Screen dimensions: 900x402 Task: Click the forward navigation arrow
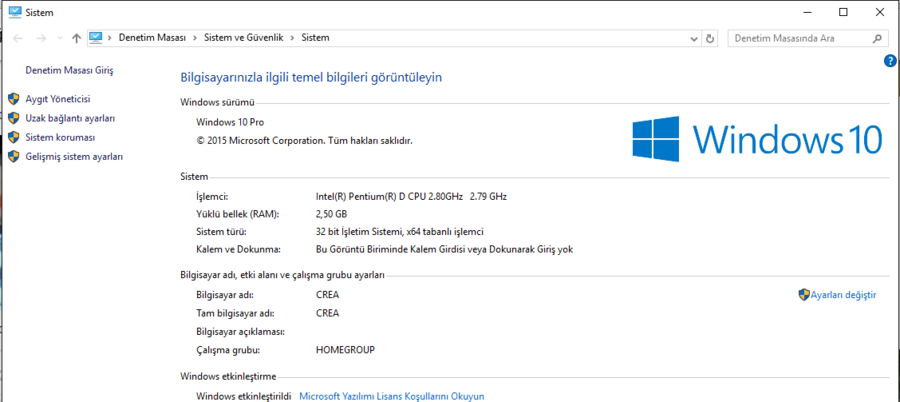[41, 38]
